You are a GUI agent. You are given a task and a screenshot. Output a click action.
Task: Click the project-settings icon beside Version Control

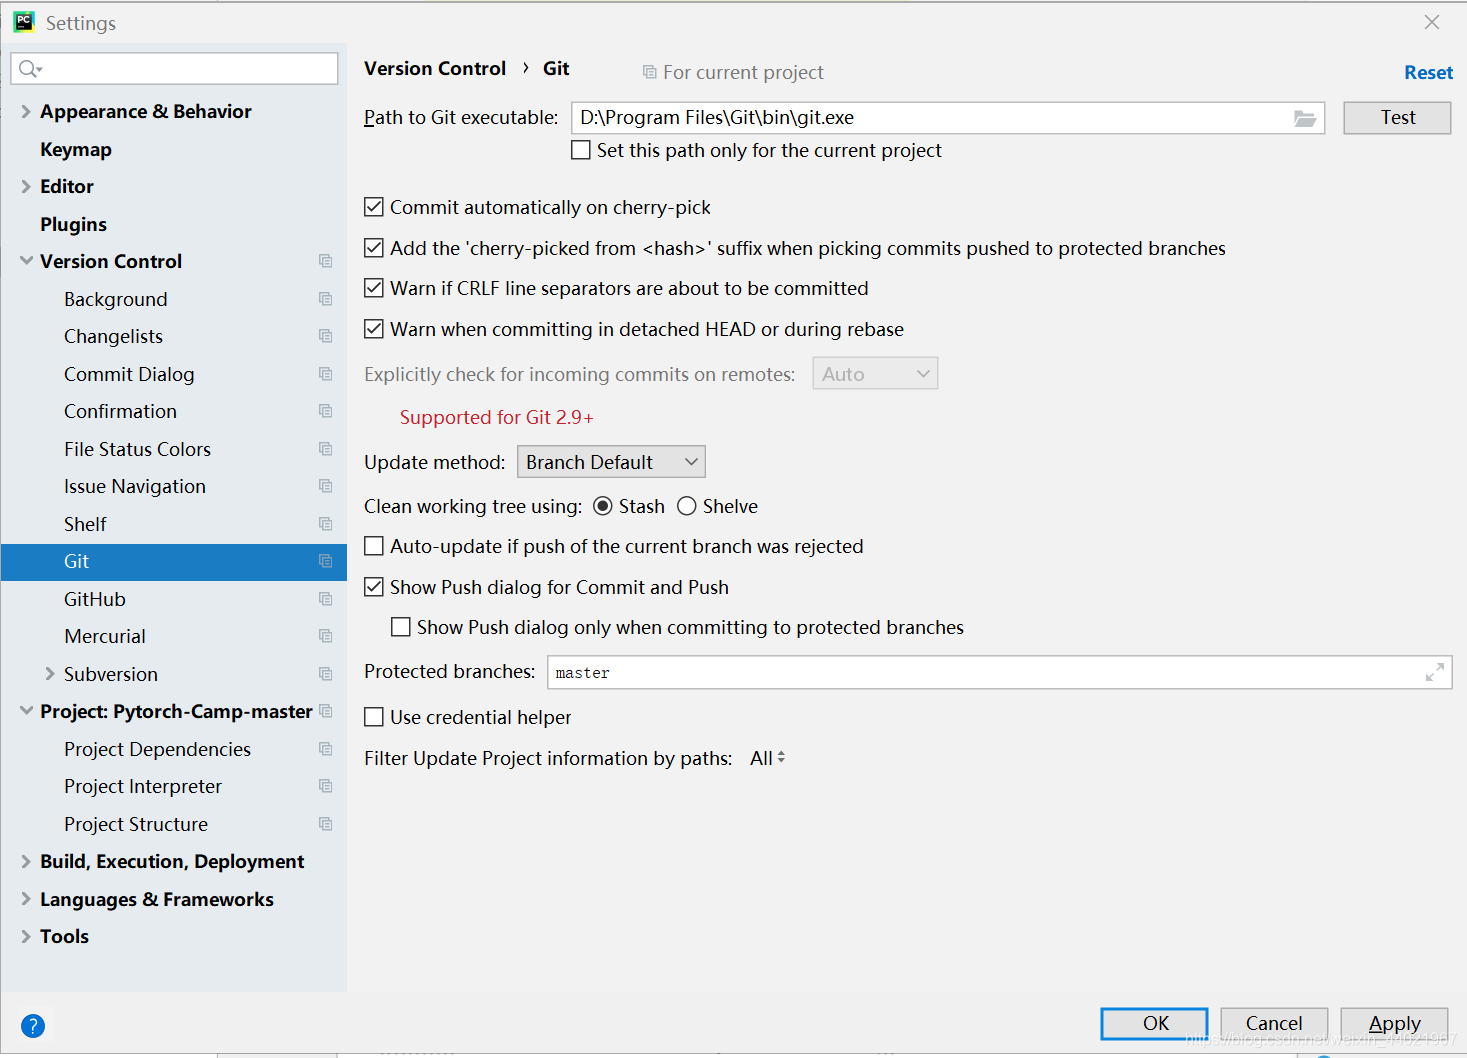[325, 261]
